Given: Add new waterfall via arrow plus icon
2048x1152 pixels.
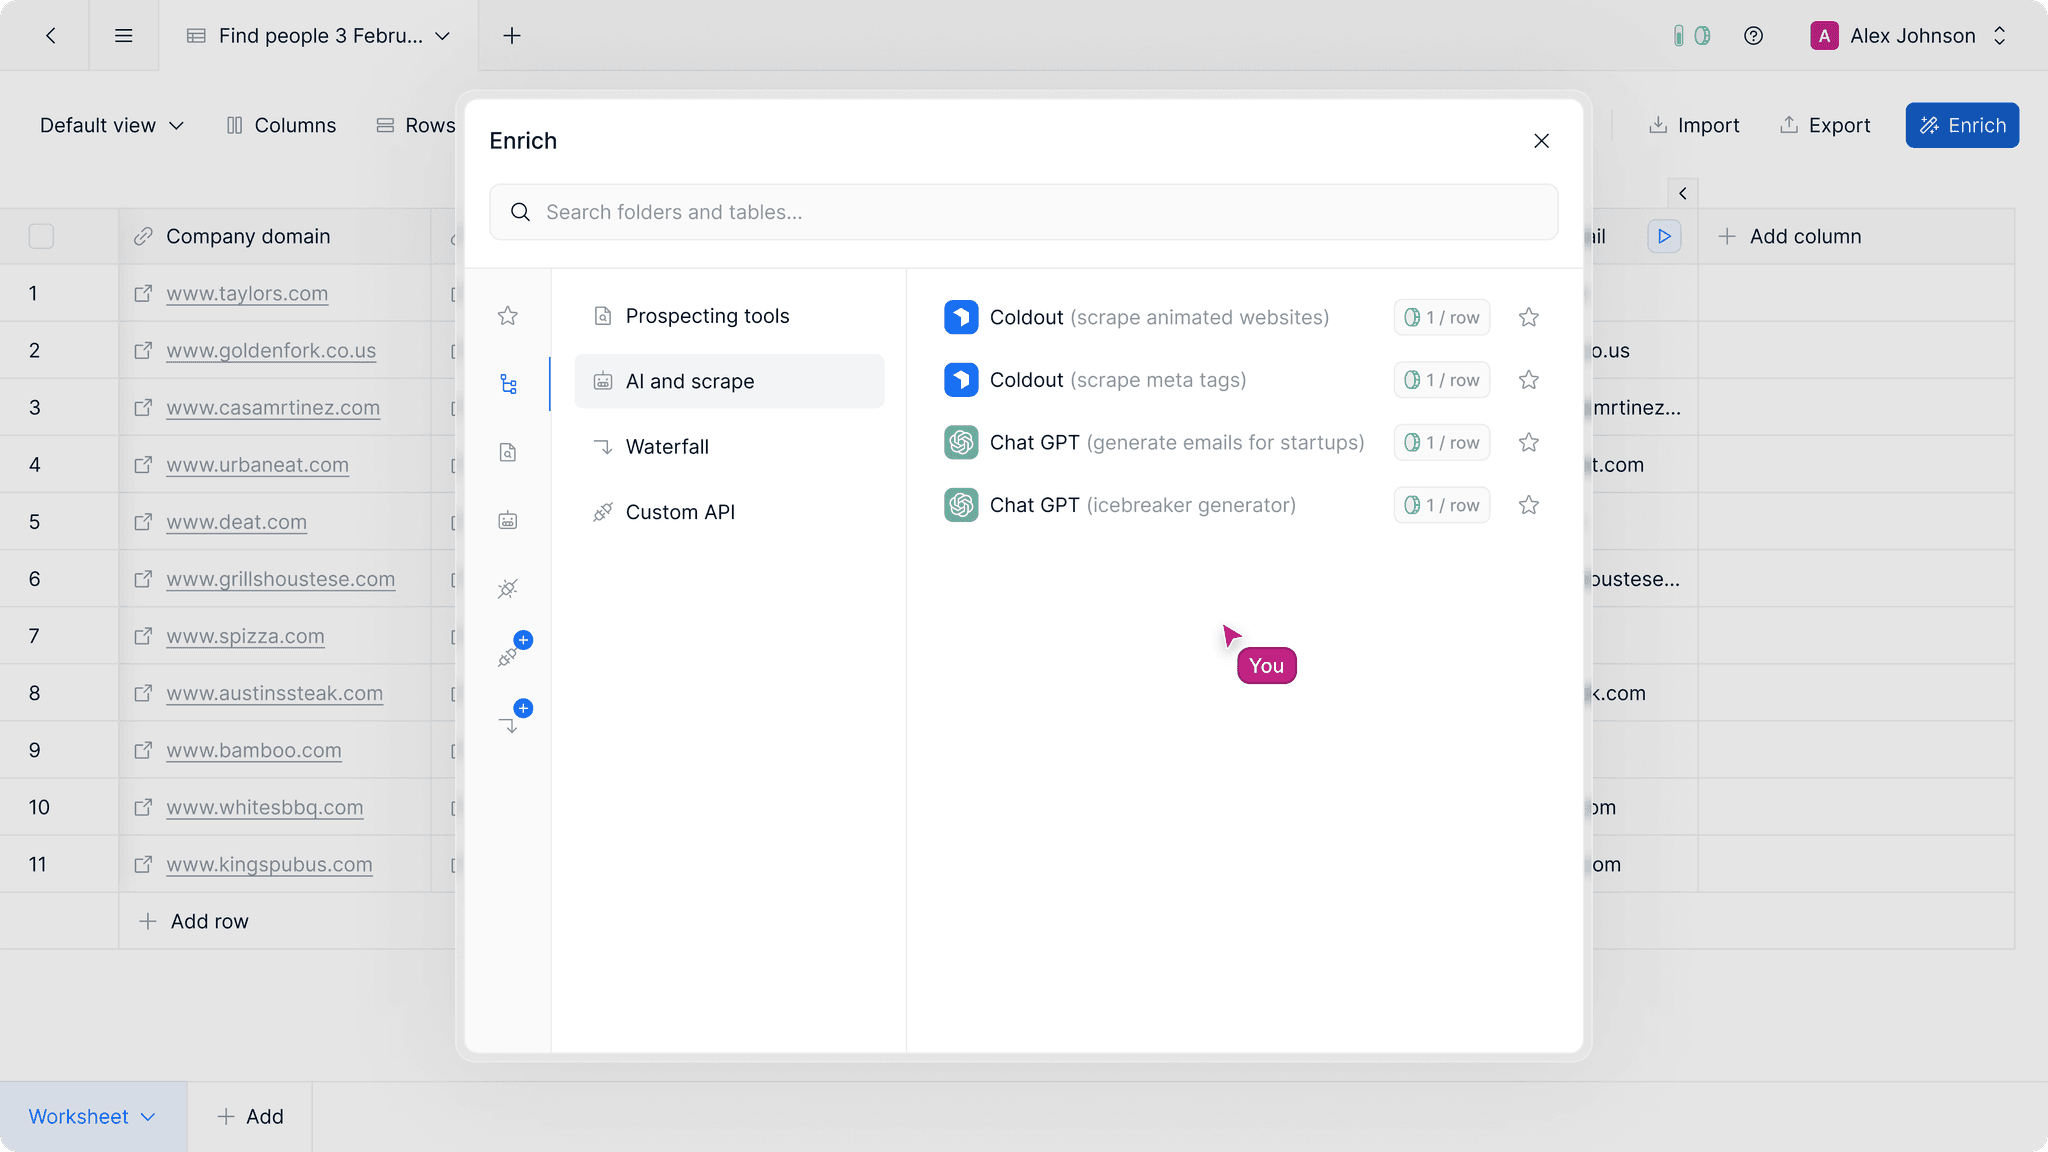Looking at the screenshot, I should tap(513, 718).
